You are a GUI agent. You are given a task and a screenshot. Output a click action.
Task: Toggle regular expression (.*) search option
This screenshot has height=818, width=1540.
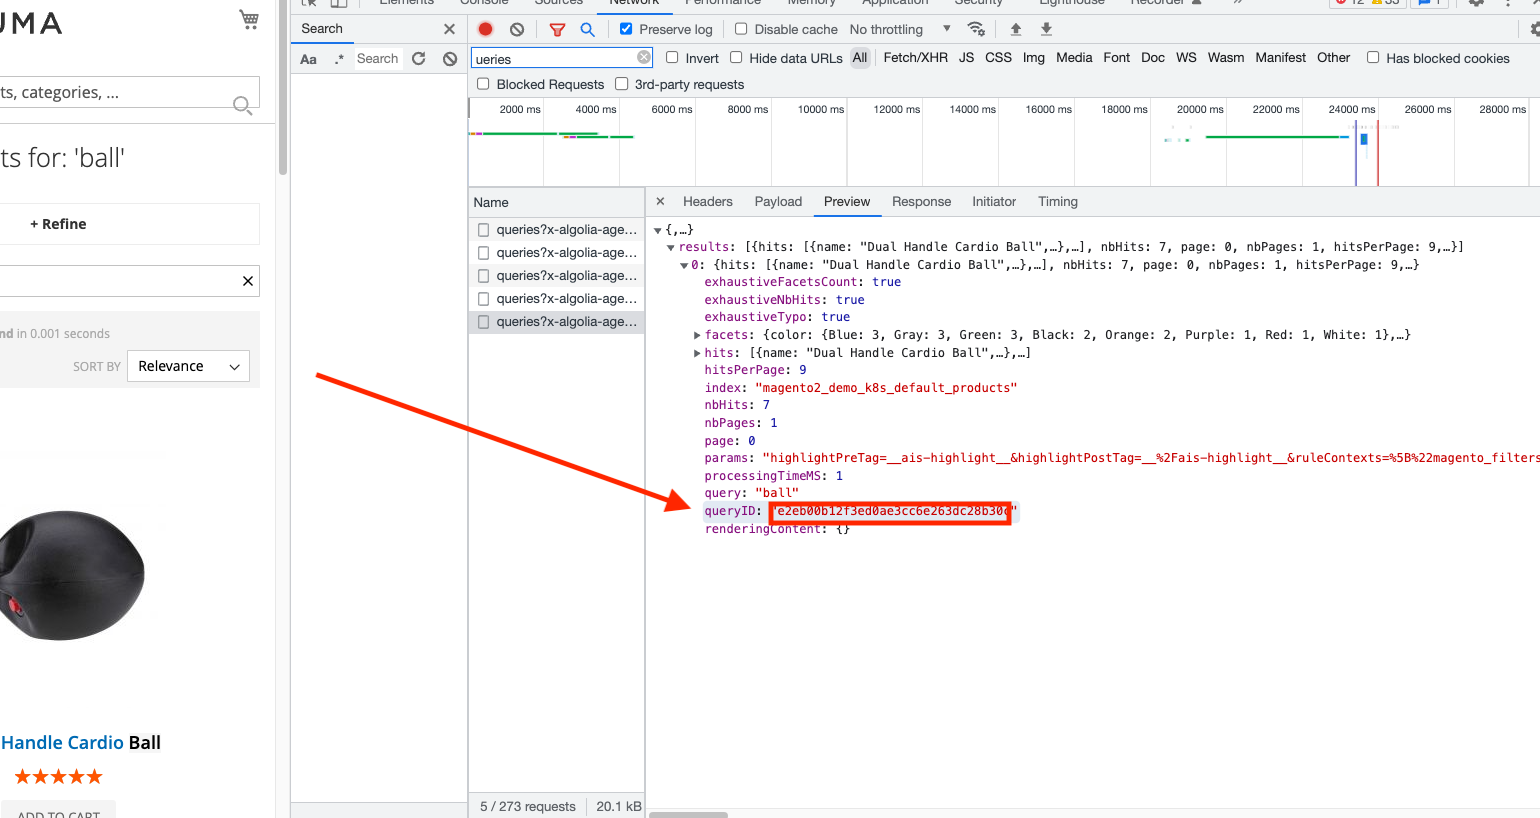click(339, 59)
